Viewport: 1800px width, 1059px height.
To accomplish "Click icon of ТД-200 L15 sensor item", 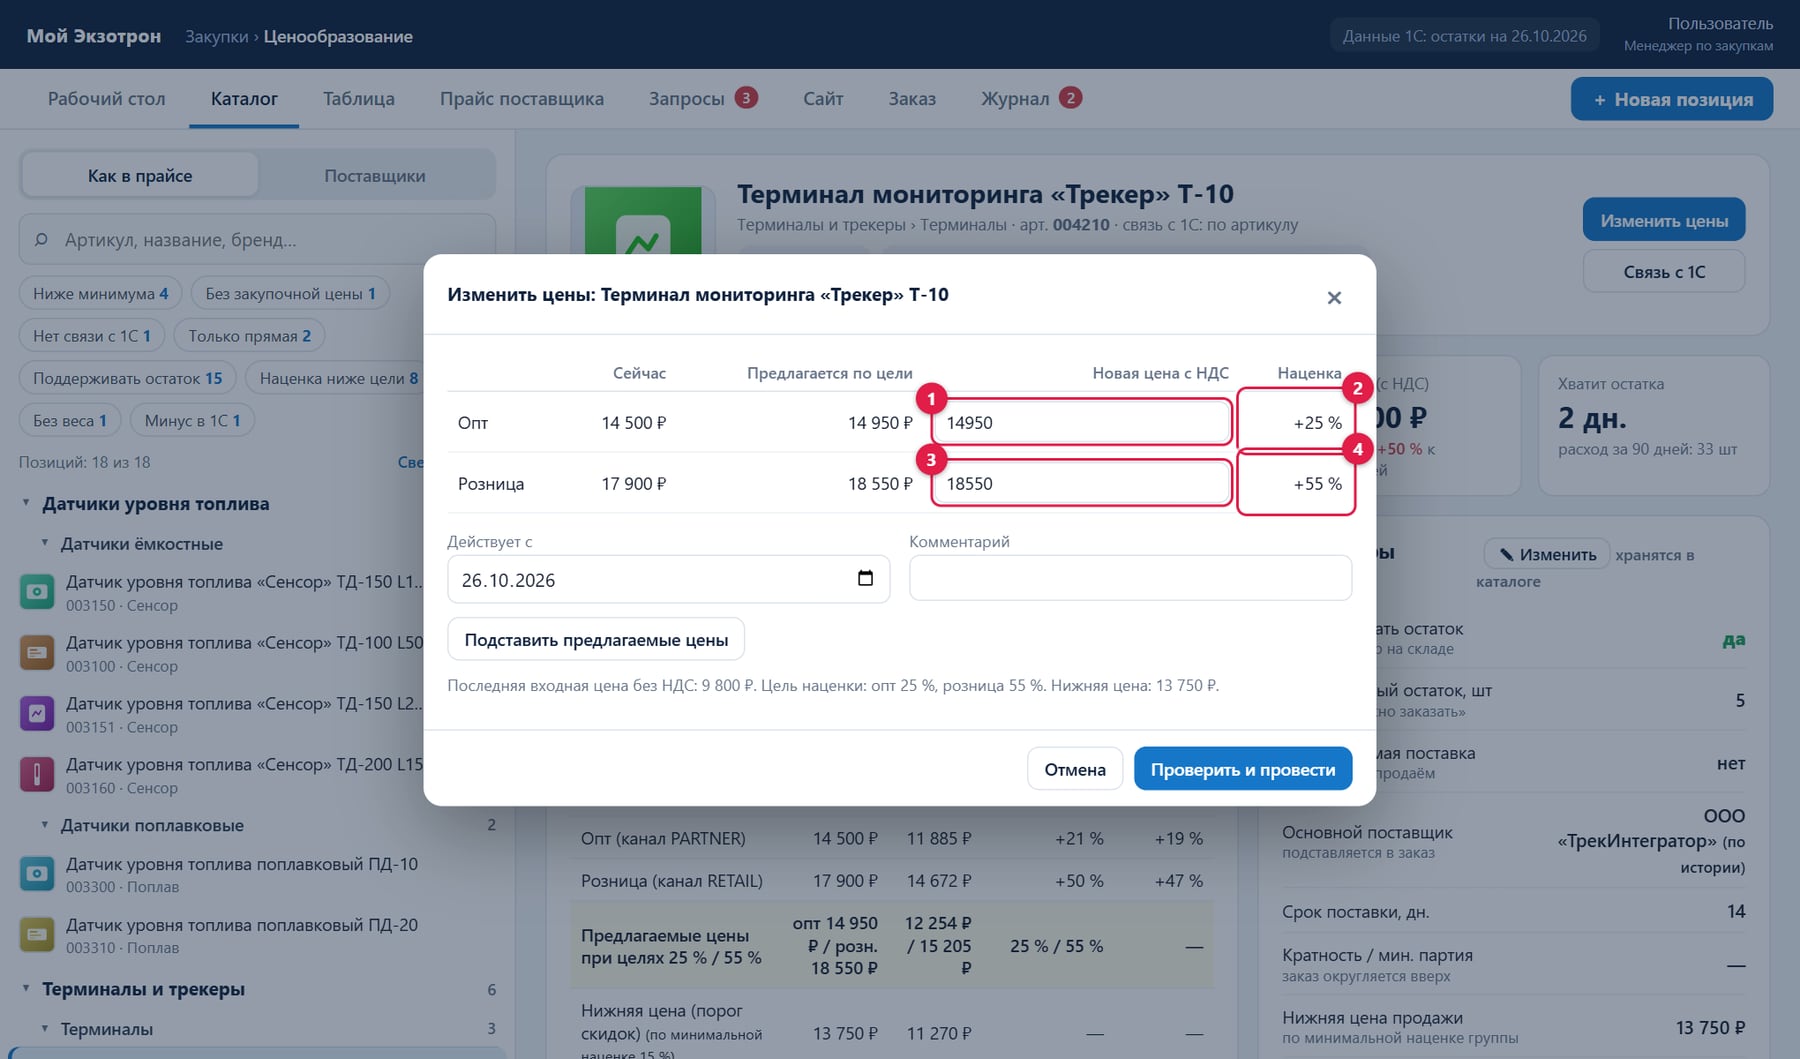I will pyautogui.click(x=37, y=775).
